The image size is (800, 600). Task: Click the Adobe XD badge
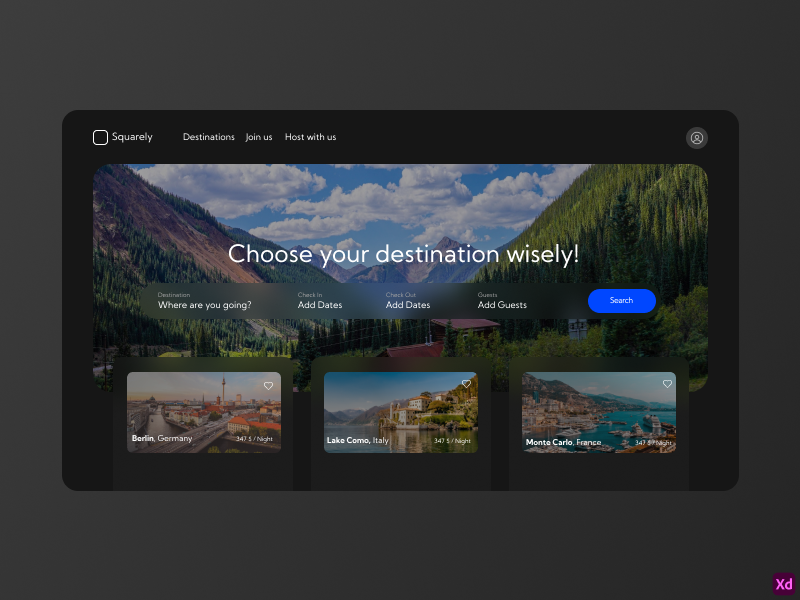(x=784, y=585)
